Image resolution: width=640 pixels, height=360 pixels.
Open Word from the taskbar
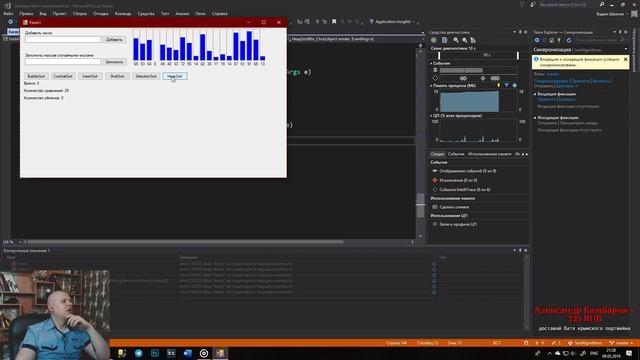187,353
